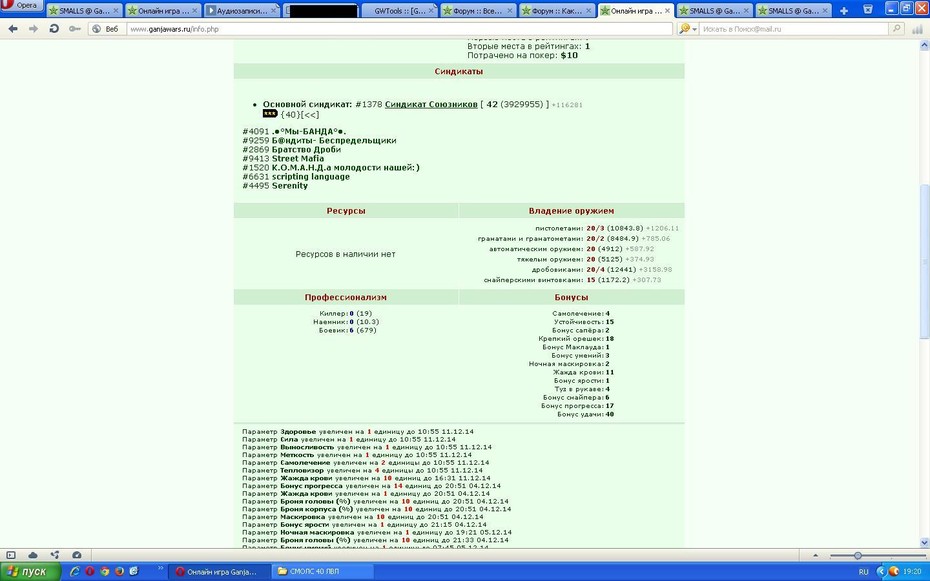The width and height of the screenshot is (930, 581).
Task: Click the Бонусы section header
Action: (x=571, y=297)
